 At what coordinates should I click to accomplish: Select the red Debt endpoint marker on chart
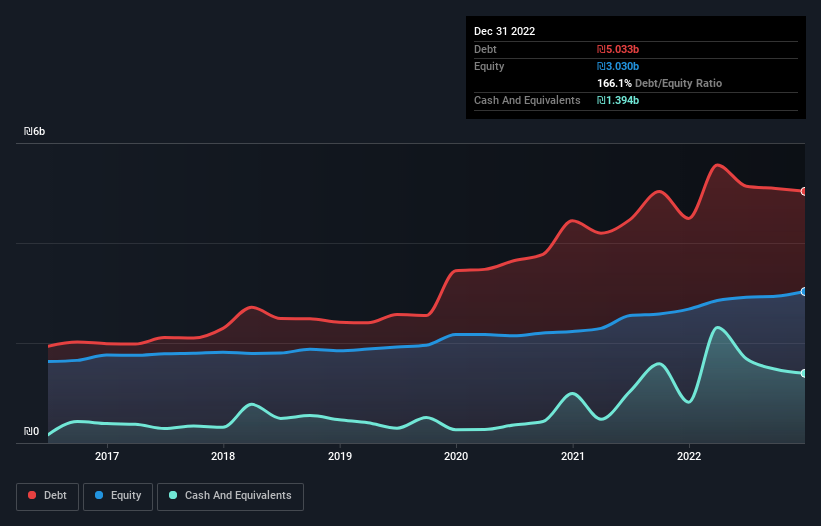coord(804,192)
